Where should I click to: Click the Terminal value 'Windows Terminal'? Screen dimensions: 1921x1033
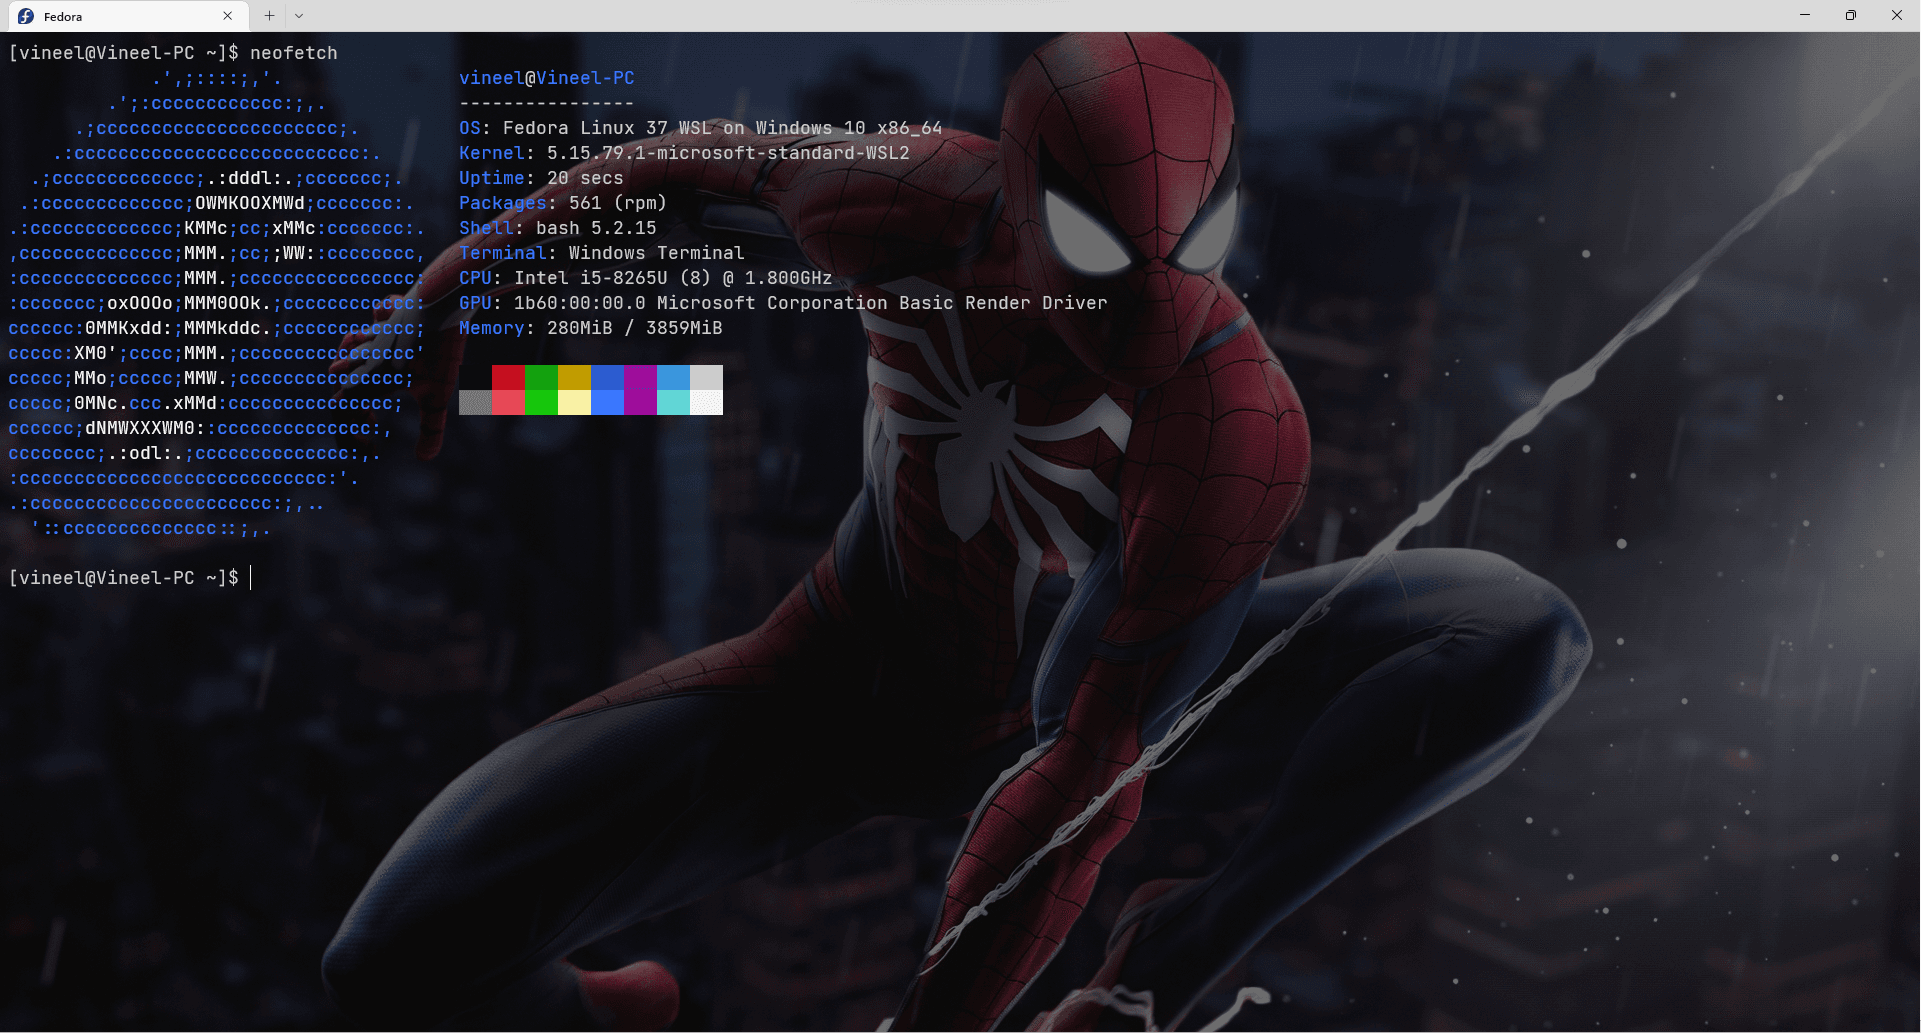[x=657, y=253]
